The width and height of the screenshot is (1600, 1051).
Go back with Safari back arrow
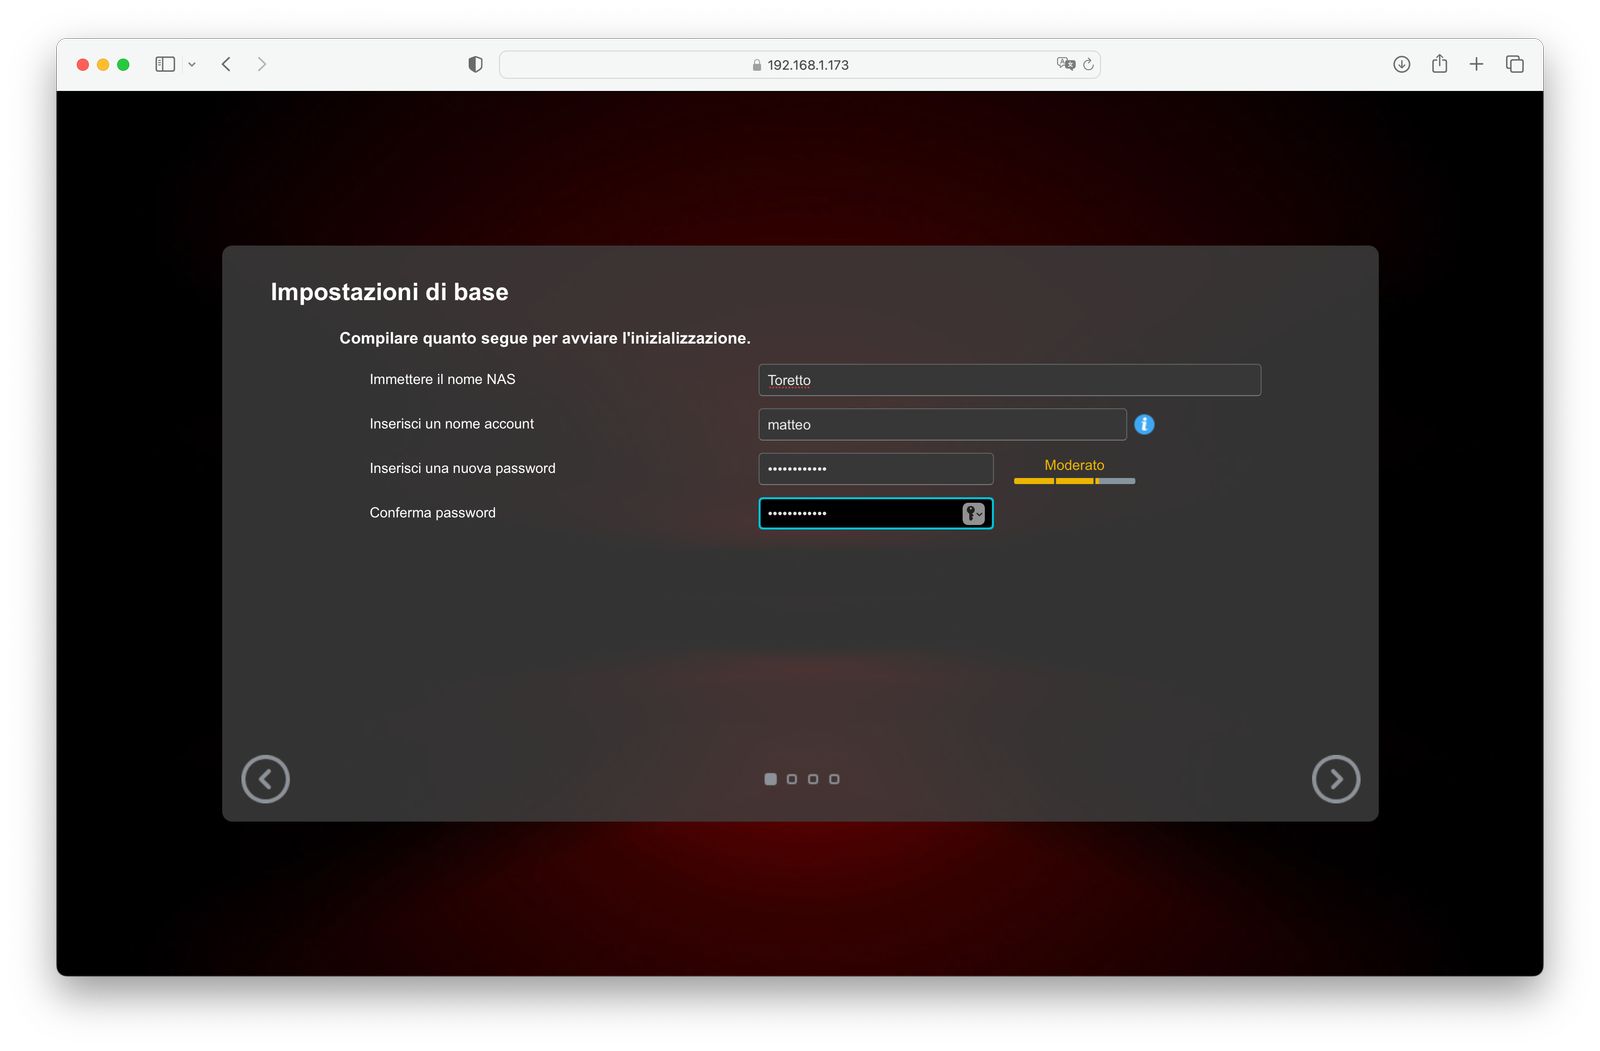pos(227,64)
